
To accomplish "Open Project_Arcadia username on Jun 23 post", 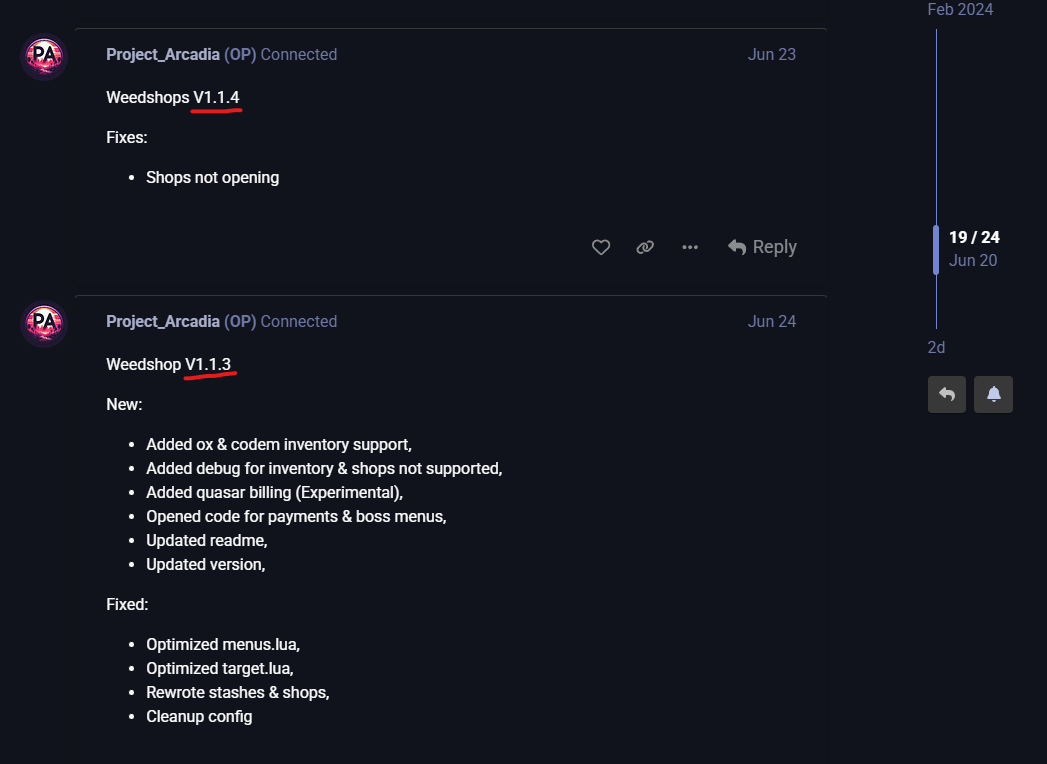I will point(163,54).
